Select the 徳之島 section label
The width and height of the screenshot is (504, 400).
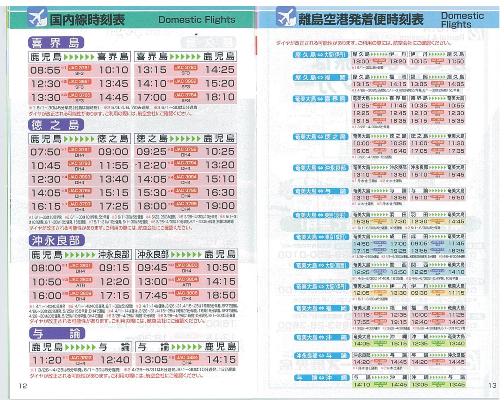[x=56, y=125]
